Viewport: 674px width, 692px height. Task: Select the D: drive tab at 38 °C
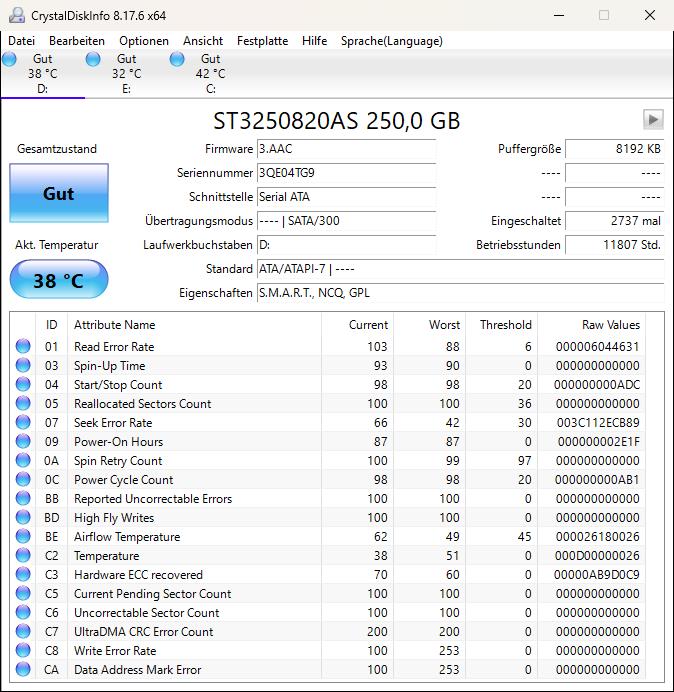click(43, 74)
